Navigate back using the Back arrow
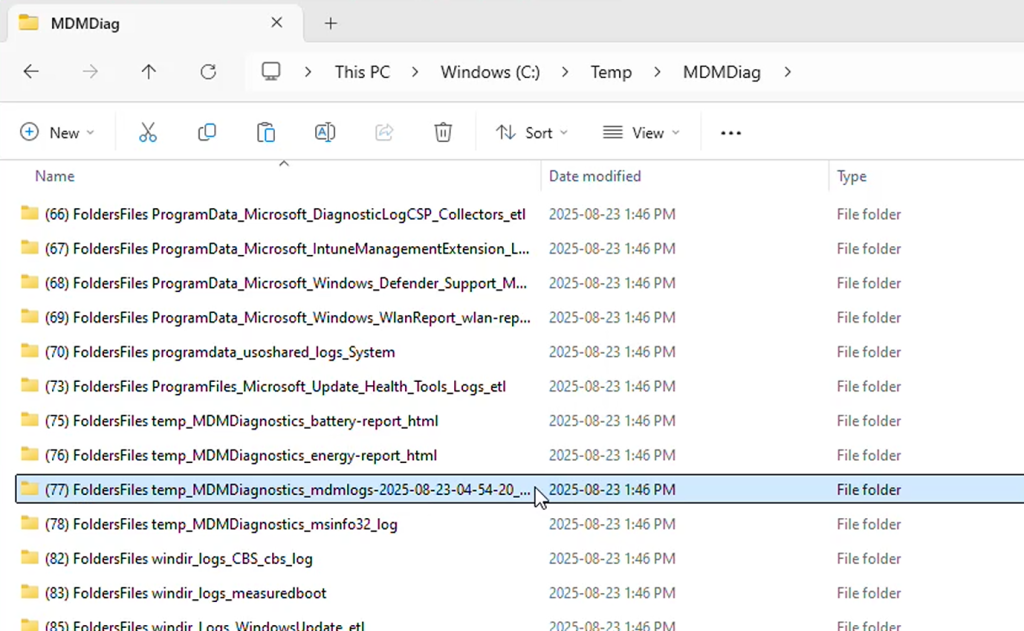This screenshot has height=631, width=1024. (x=31, y=72)
